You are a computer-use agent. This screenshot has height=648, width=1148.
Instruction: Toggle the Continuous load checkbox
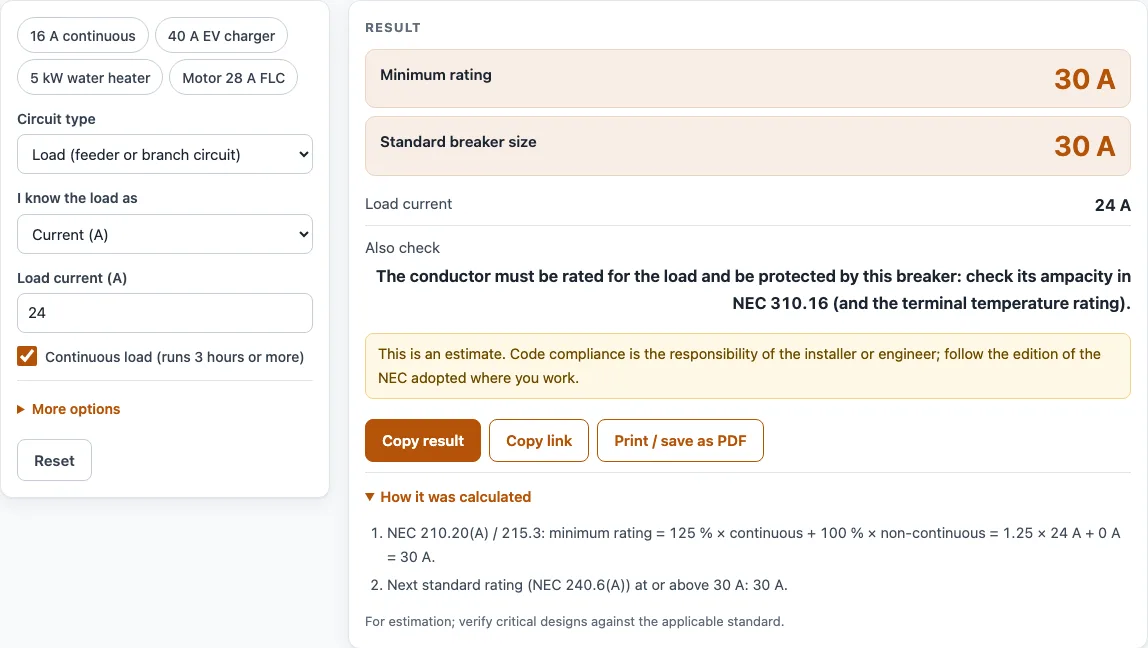[x=27, y=357]
